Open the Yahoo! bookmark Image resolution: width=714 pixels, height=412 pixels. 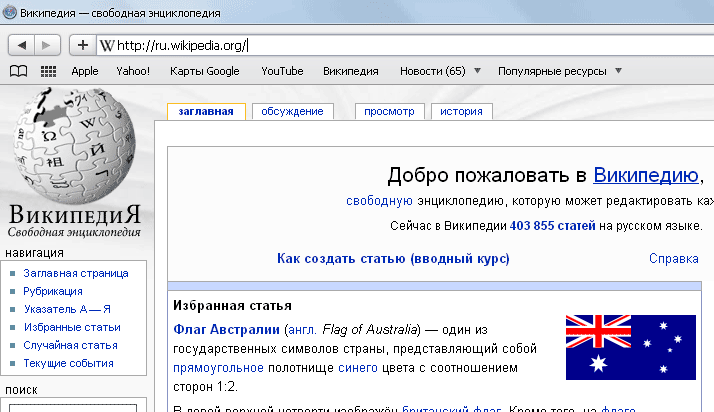[x=133, y=71]
